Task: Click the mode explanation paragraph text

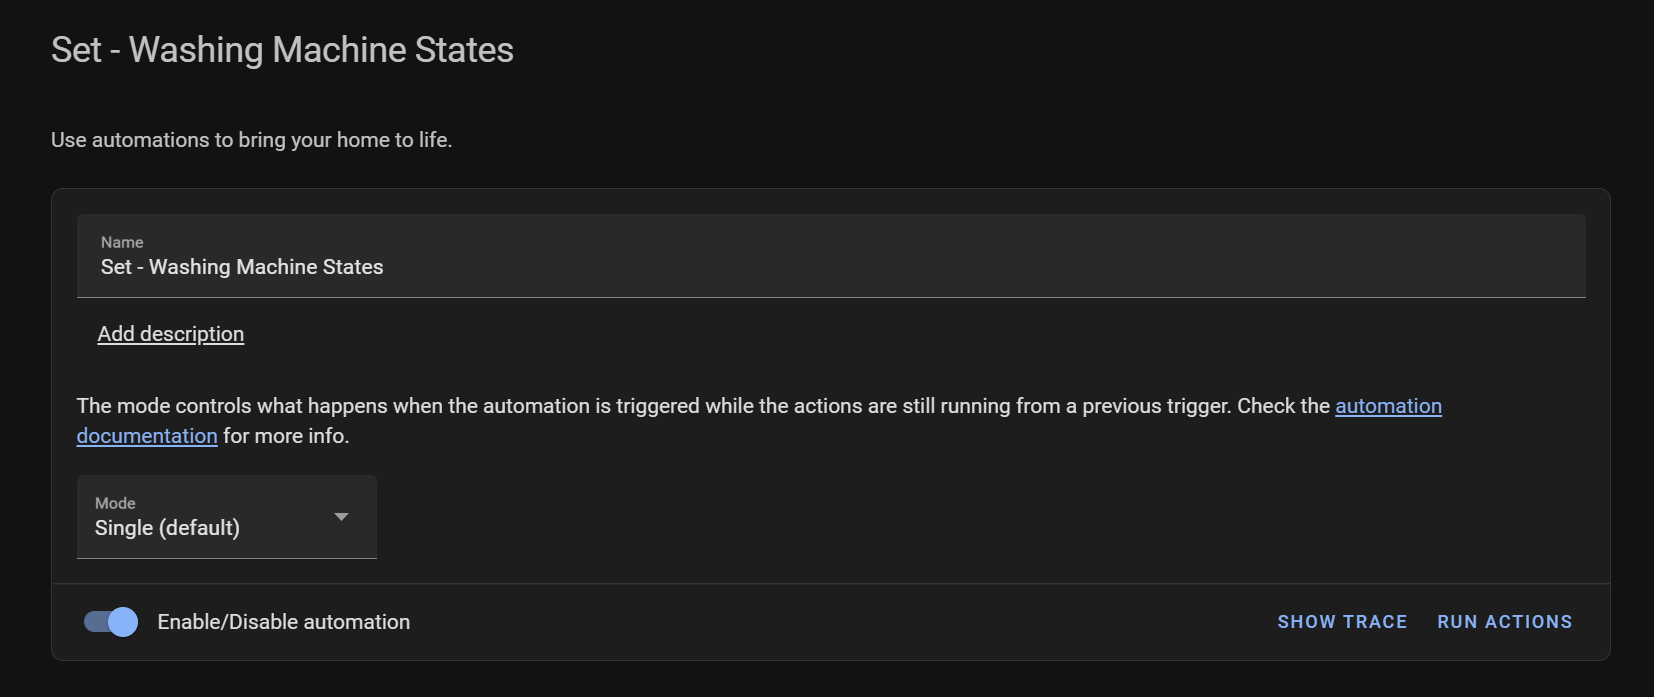Action: click(650, 406)
